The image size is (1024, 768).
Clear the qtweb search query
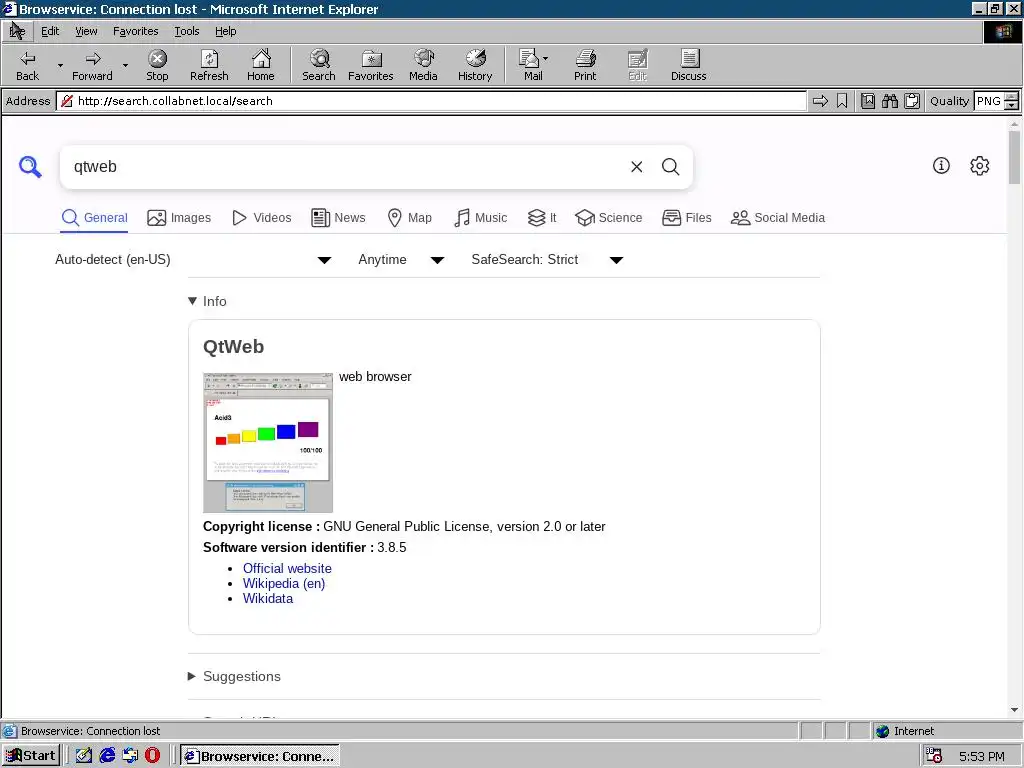pos(637,167)
